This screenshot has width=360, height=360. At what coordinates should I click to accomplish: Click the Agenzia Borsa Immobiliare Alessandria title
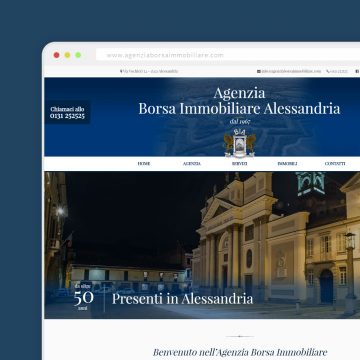point(239,101)
